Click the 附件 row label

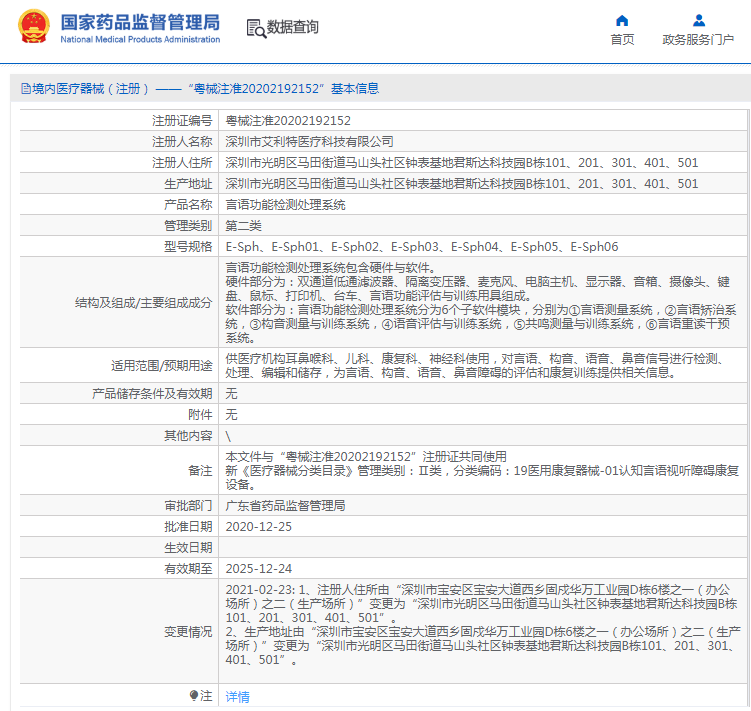point(200,415)
